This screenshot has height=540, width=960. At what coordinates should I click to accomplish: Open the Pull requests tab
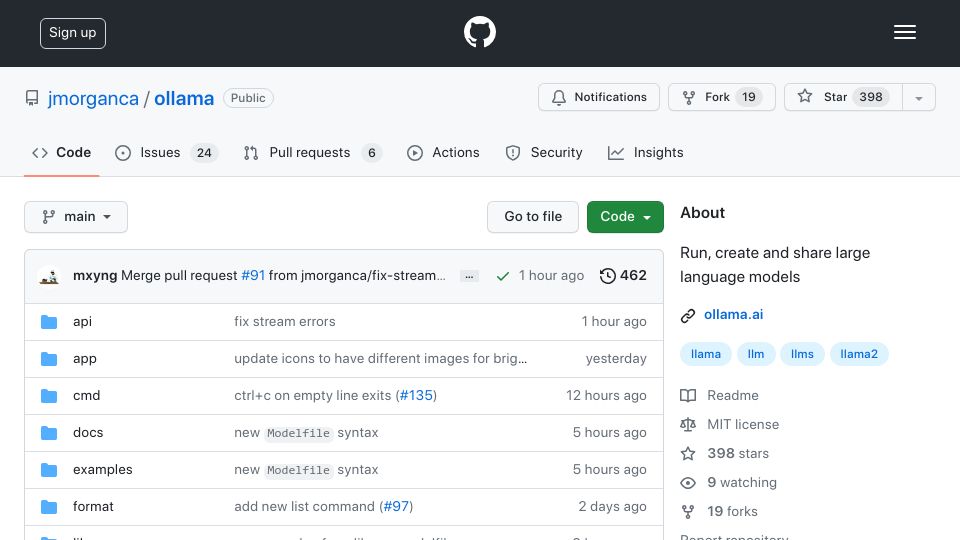coord(312,152)
